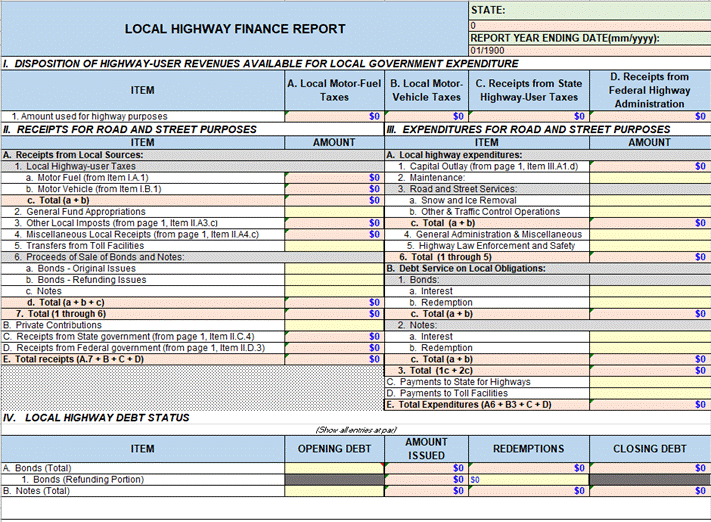Select the 'E. Total Expenditures (A6 + B3 + C + D)' label
The width and height of the screenshot is (711, 522).
[469, 405]
